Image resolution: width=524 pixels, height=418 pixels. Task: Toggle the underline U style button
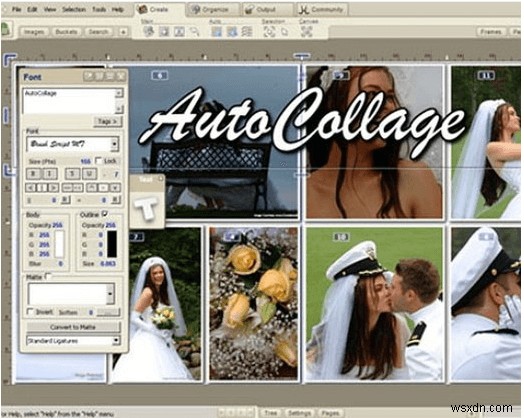89,174
